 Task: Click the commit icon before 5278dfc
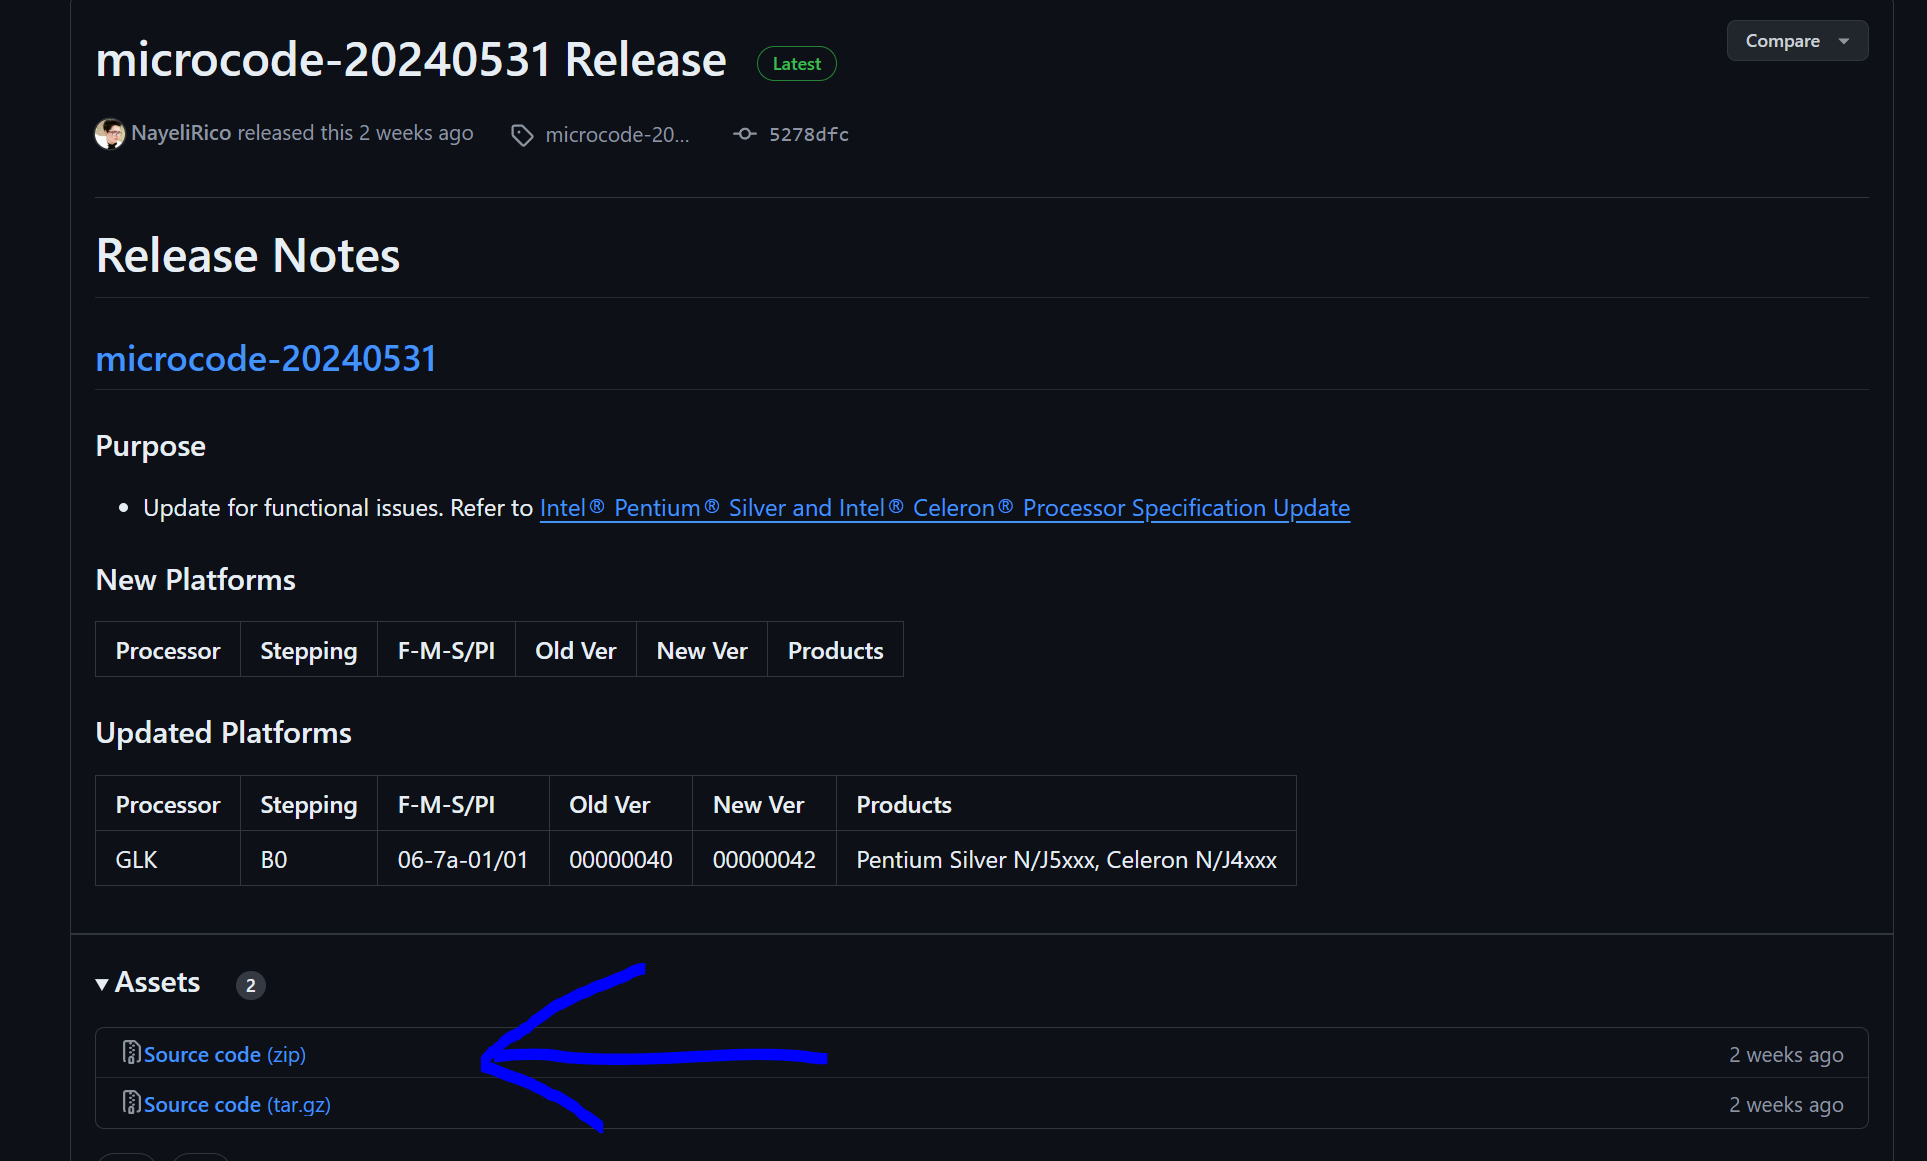pyautogui.click(x=744, y=134)
